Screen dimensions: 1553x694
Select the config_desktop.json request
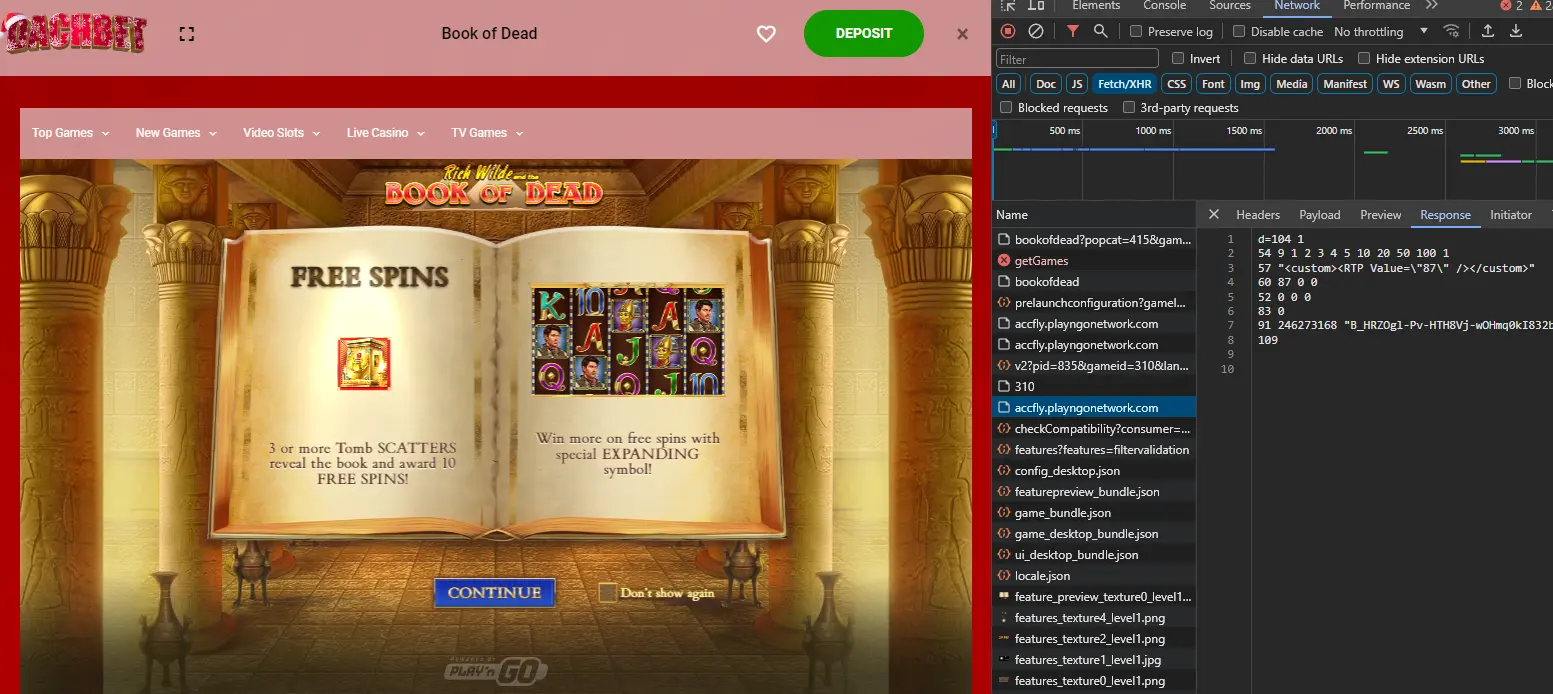(1094, 470)
